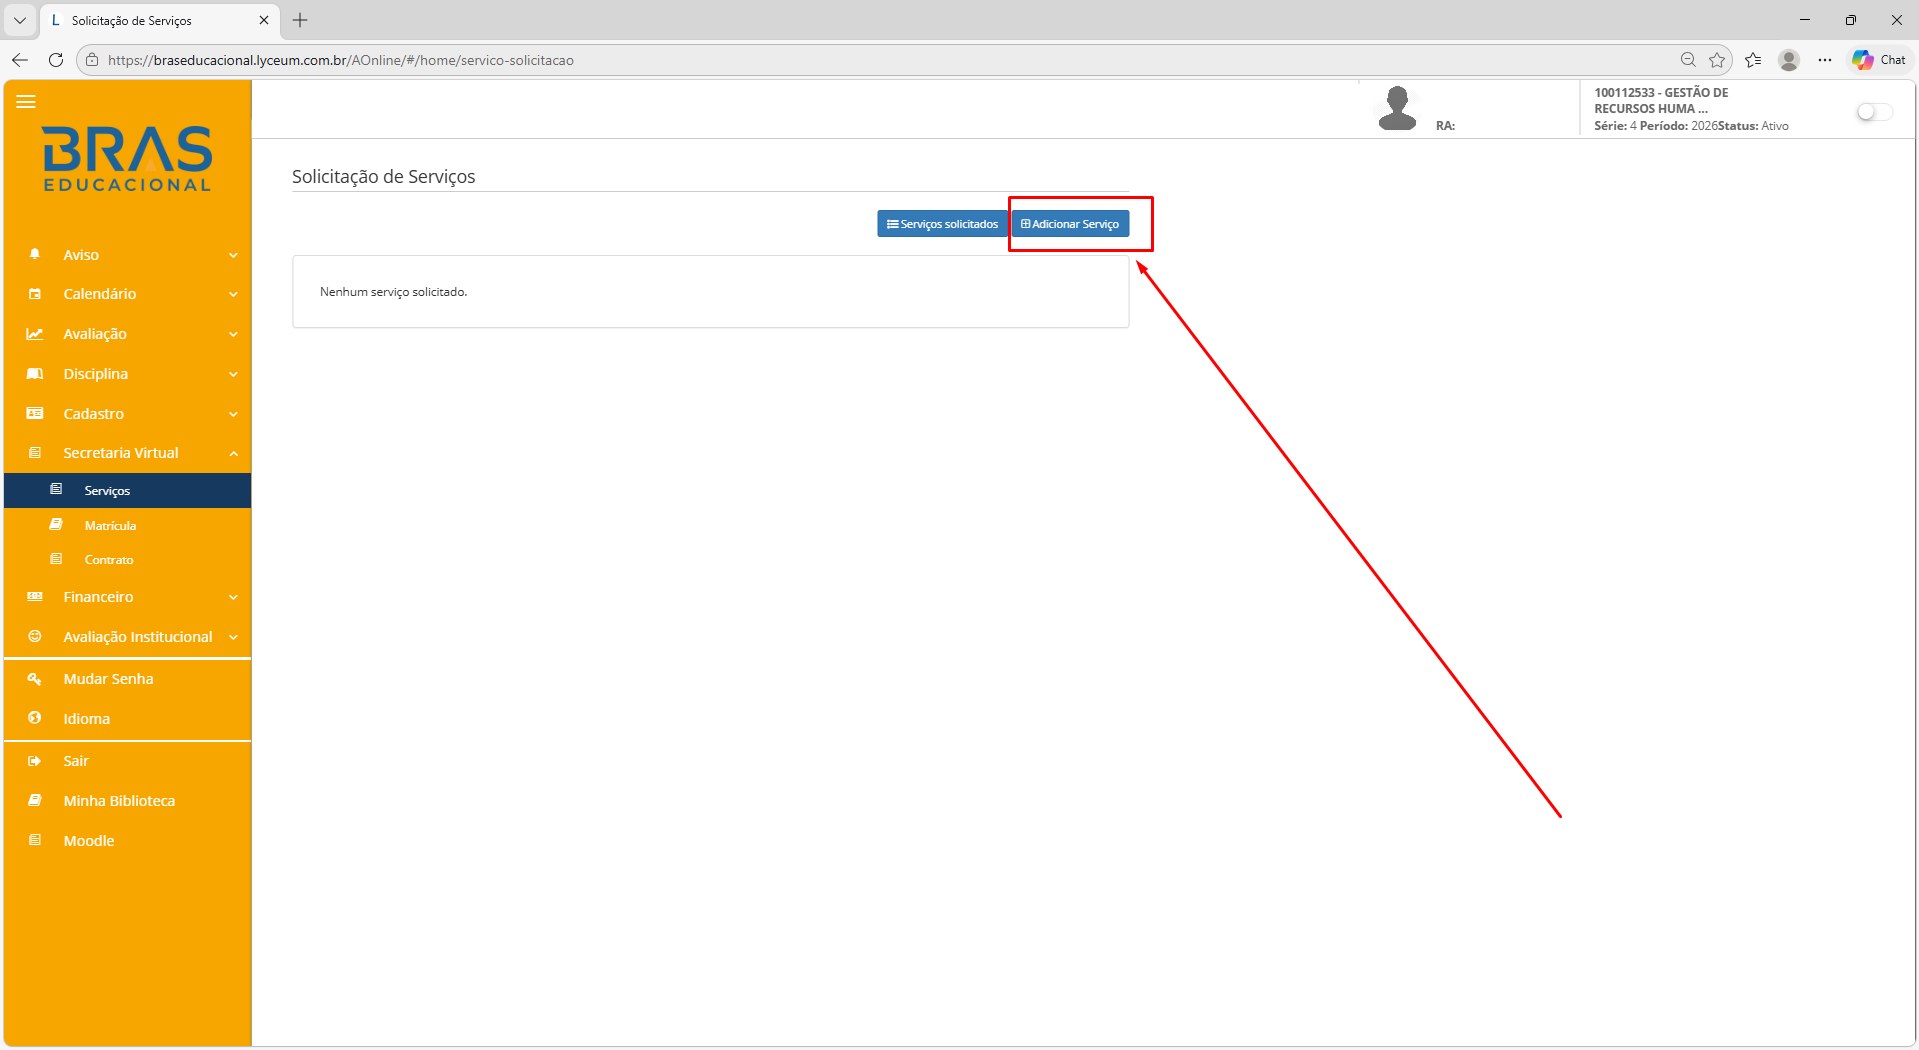Expand the Cadastro menu chevron

coord(233,414)
